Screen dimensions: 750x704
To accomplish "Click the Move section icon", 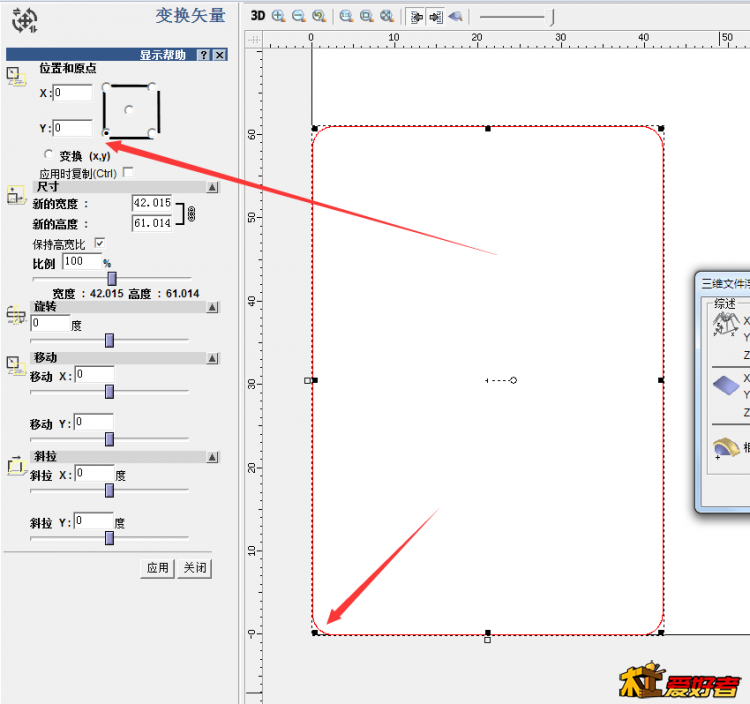I will pyautogui.click(x=16, y=365).
